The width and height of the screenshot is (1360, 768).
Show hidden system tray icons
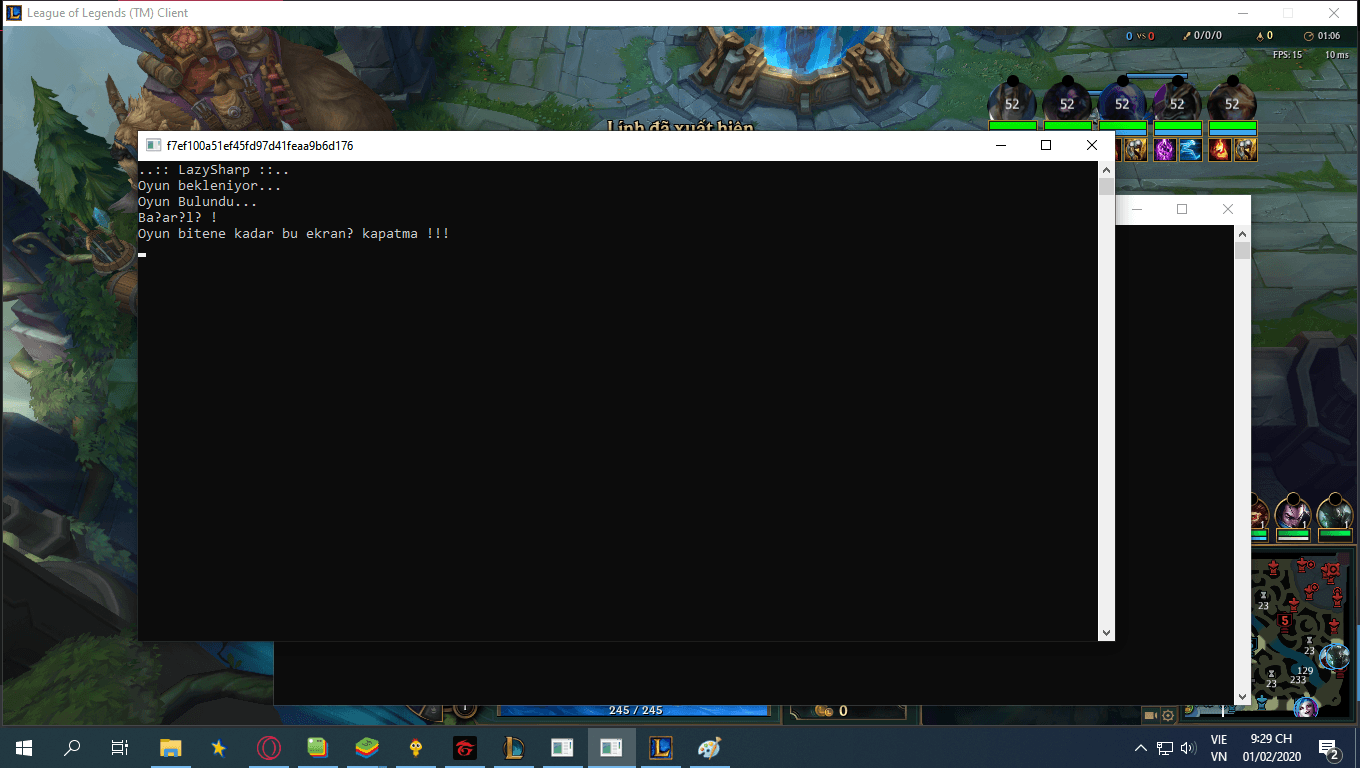pyautogui.click(x=1141, y=748)
